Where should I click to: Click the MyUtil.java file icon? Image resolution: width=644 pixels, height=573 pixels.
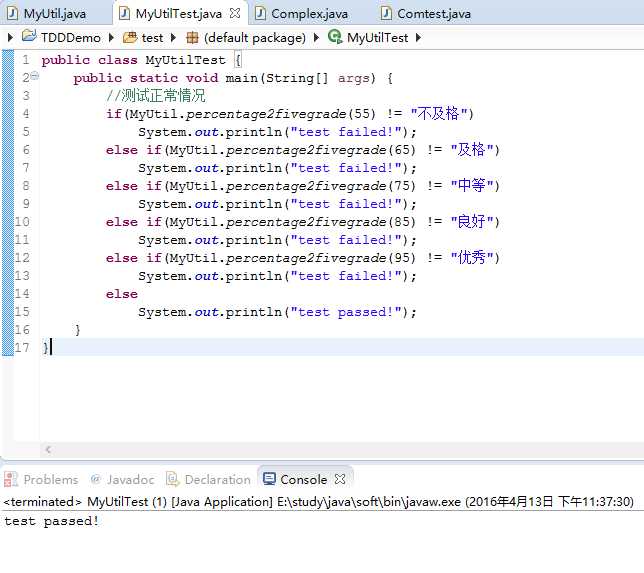[x=13, y=13]
